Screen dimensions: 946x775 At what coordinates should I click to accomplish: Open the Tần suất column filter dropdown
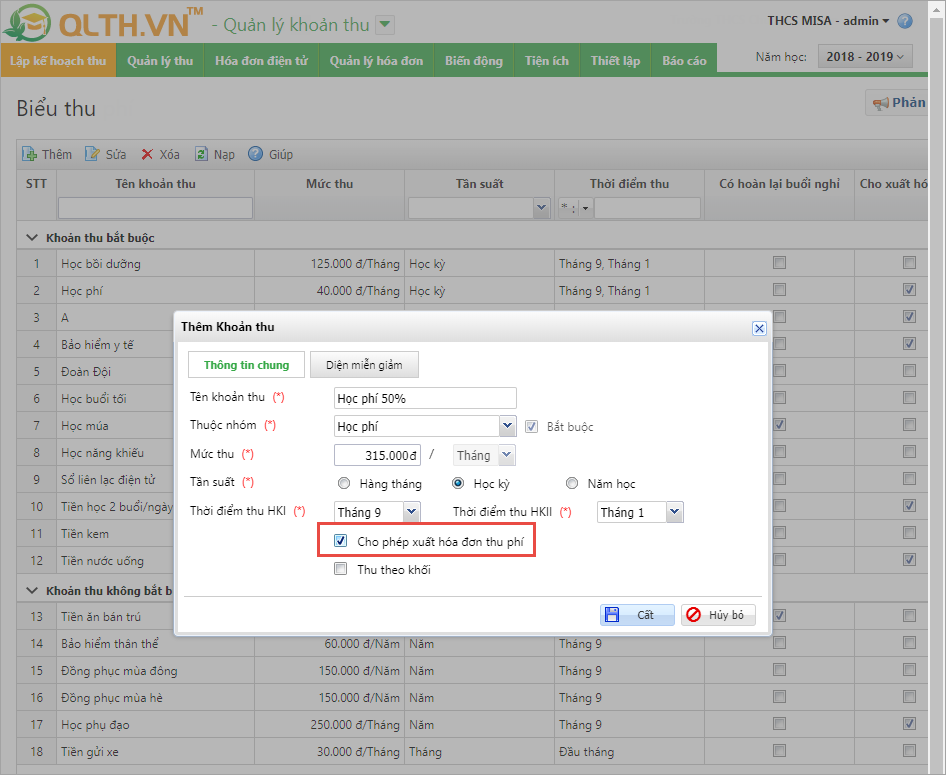[541, 208]
